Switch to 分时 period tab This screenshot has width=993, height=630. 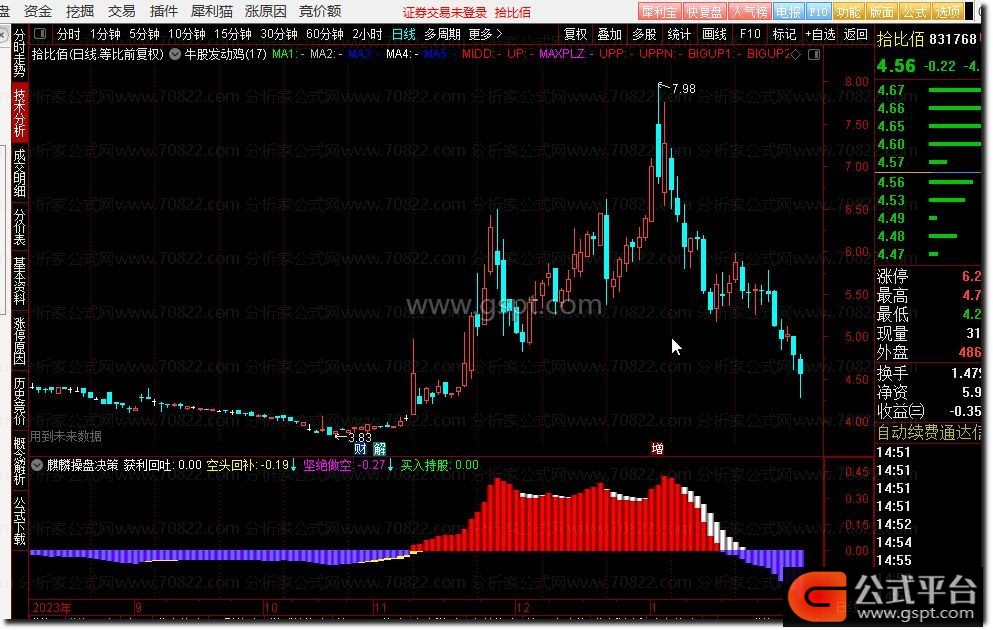(68, 34)
